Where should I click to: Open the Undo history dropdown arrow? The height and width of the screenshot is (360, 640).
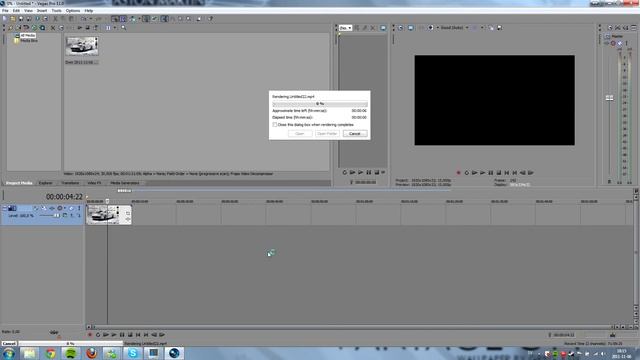pos(91,19)
